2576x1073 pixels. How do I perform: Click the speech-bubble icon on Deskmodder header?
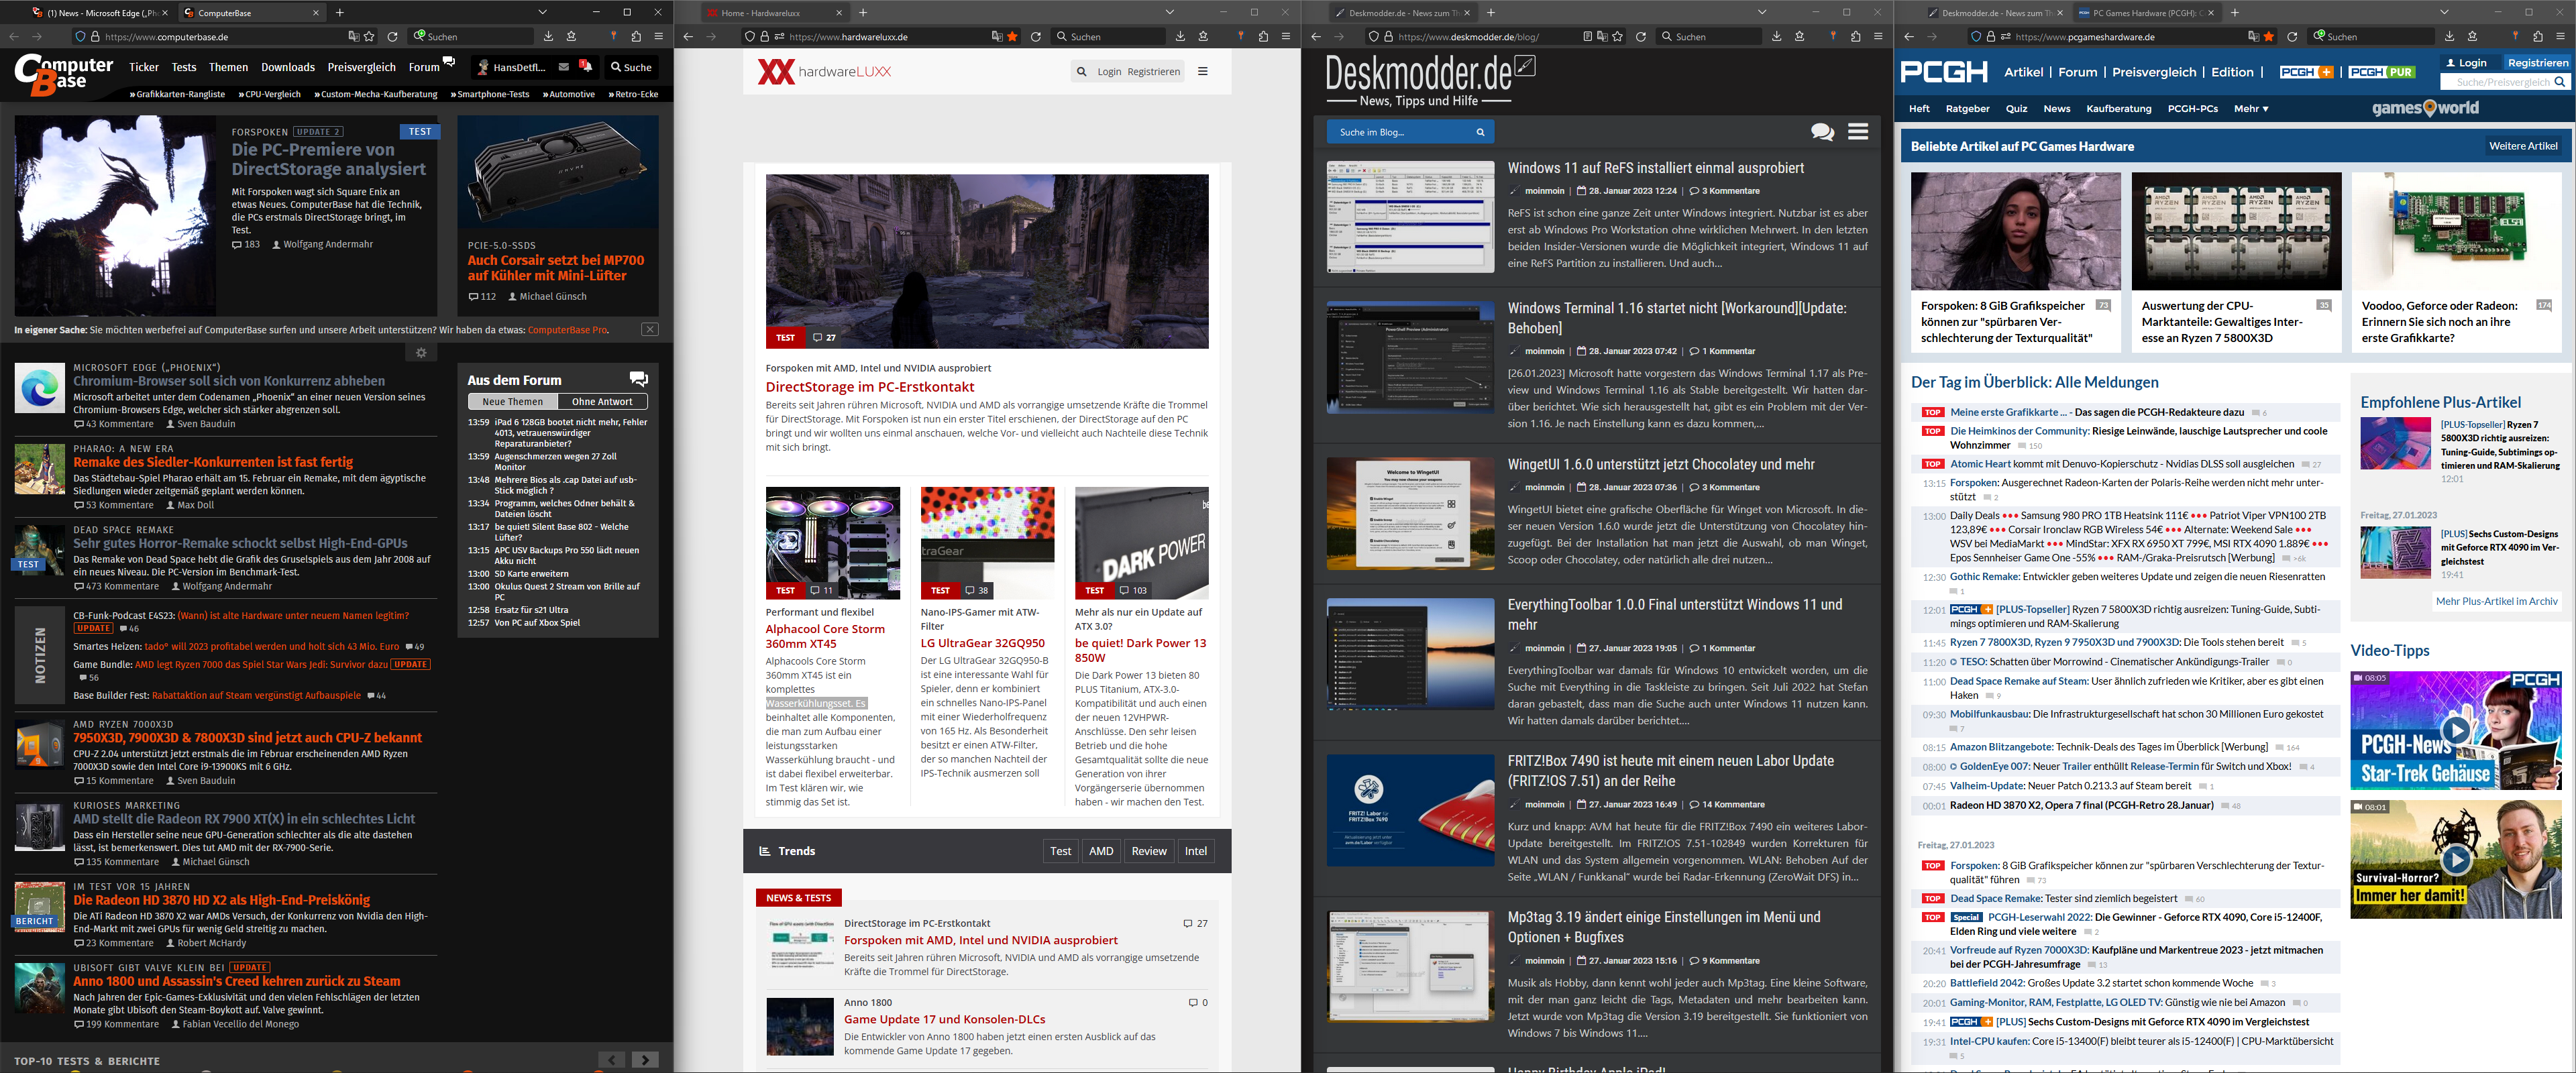(1822, 131)
